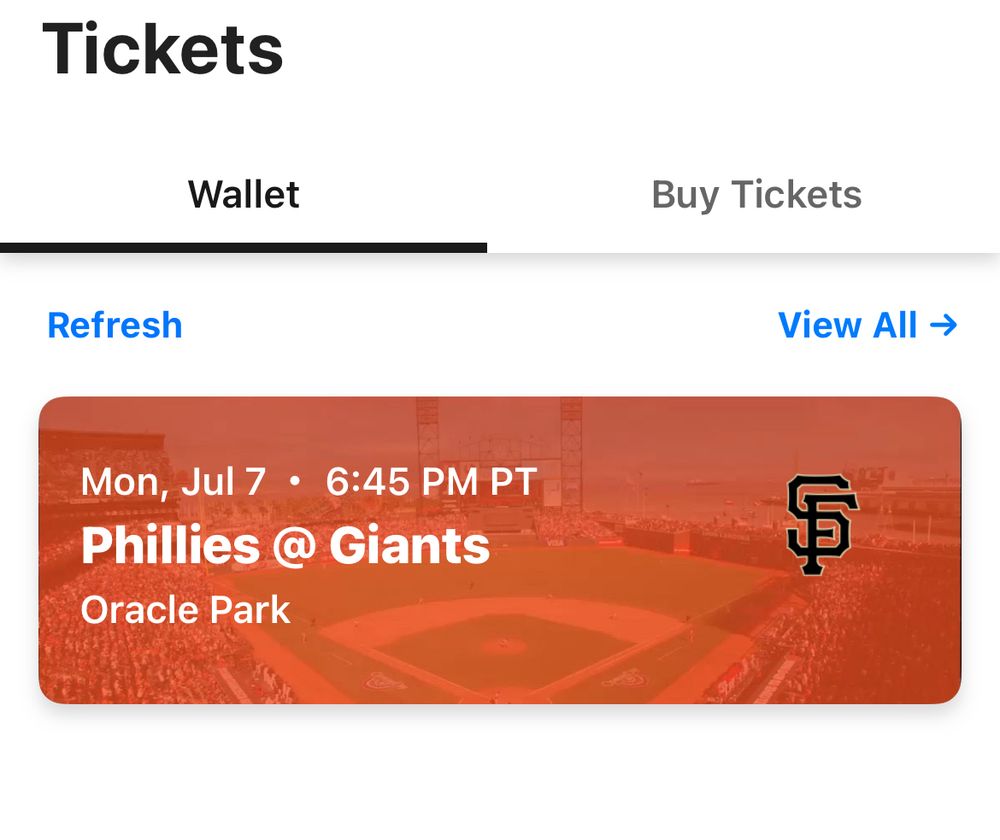This screenshot has width=1000, height=840.
Task: Tap the Oracle Park venue label
Action: 185,609
